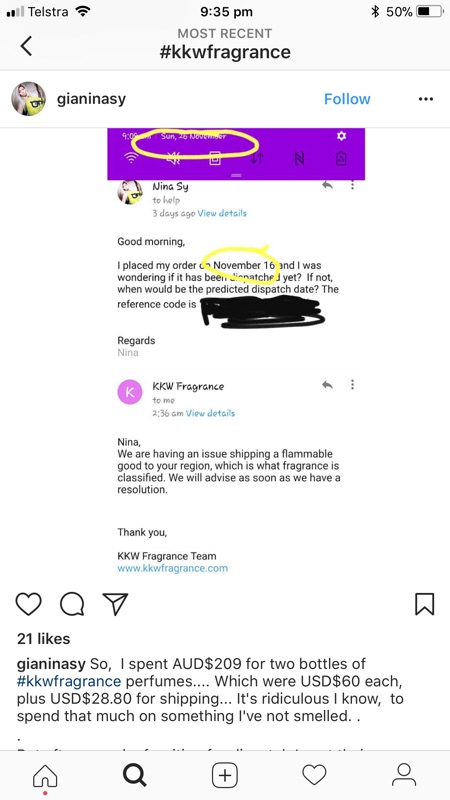Open the gianinasy username beside the avatar
450x800 pixels.
(x=91, y=99)
